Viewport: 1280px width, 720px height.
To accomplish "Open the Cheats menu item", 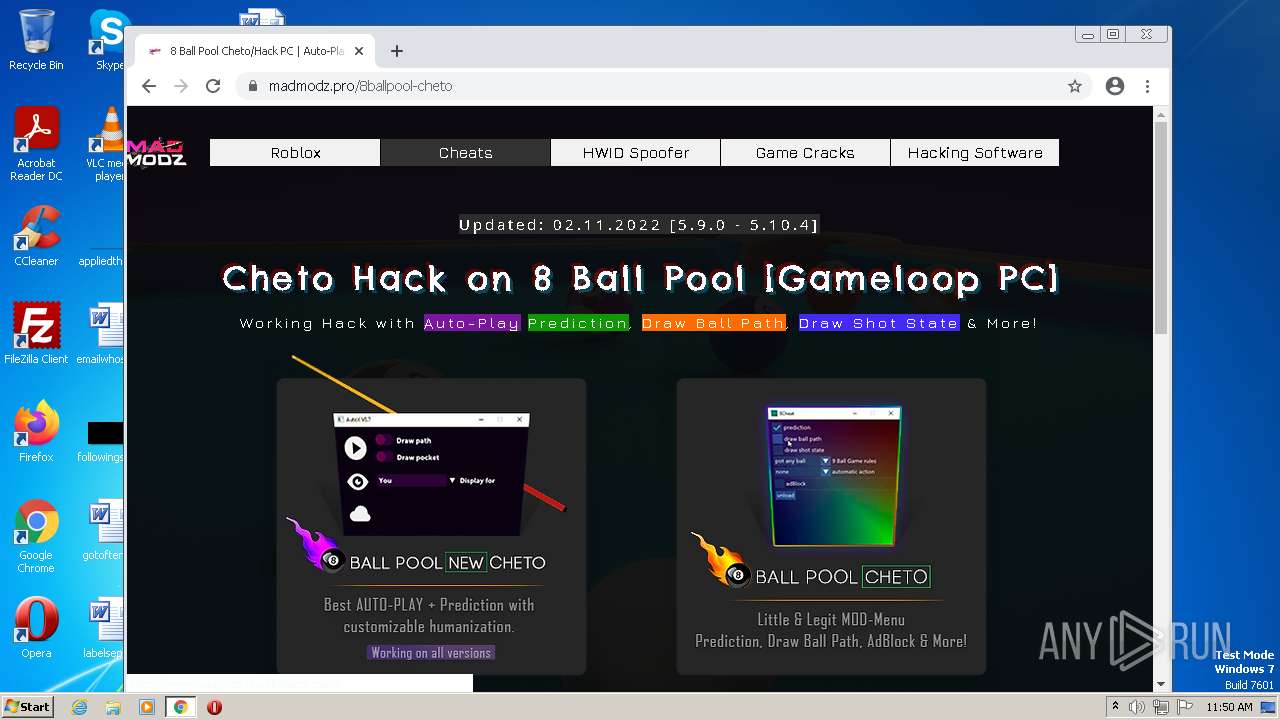I will (x=465, y=153).
